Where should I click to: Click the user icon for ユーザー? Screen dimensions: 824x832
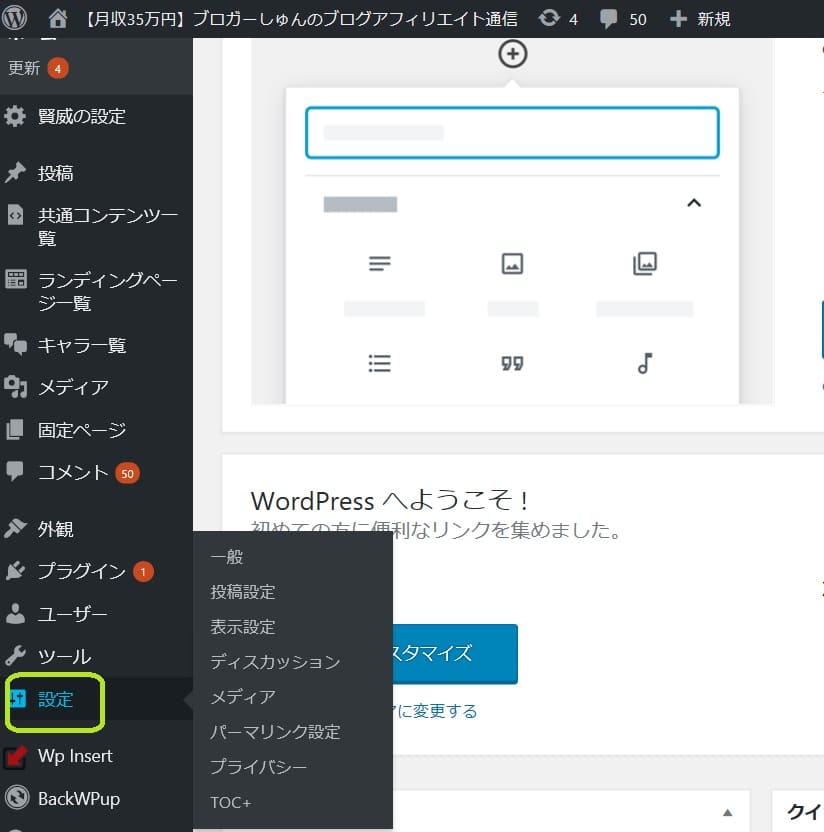point(15,613)
